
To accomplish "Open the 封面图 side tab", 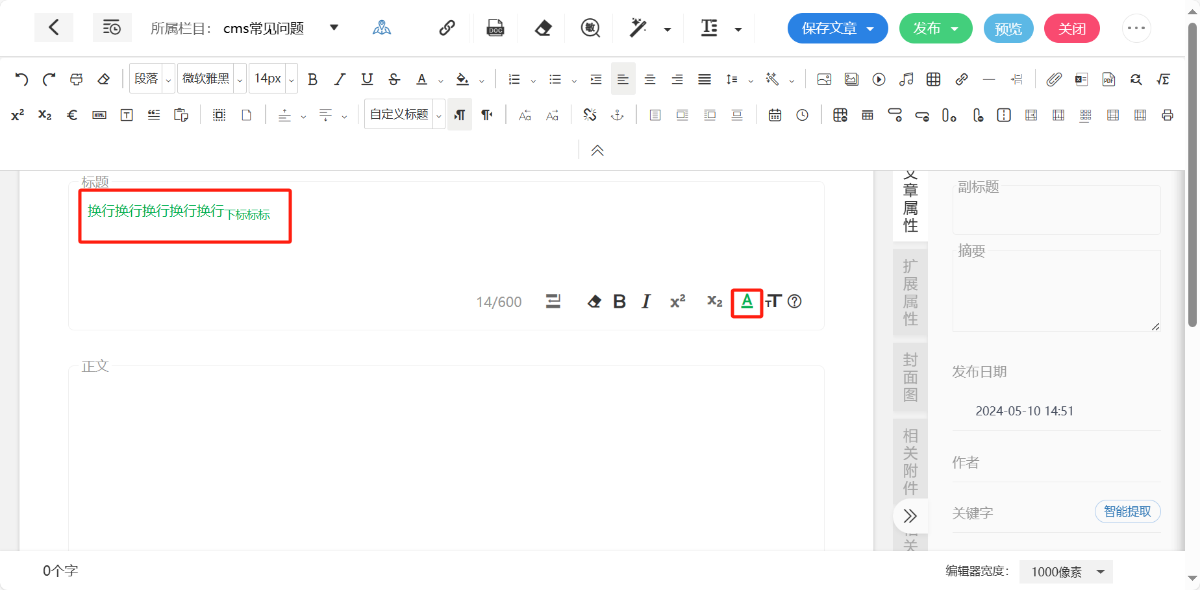I will coord(910,377).
